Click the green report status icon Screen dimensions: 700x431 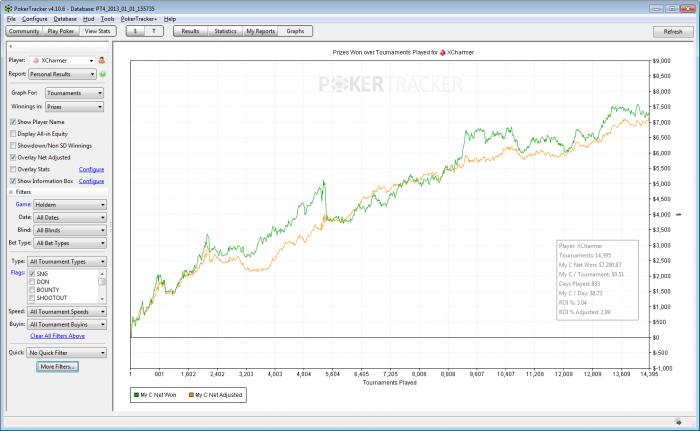[103, 74]
